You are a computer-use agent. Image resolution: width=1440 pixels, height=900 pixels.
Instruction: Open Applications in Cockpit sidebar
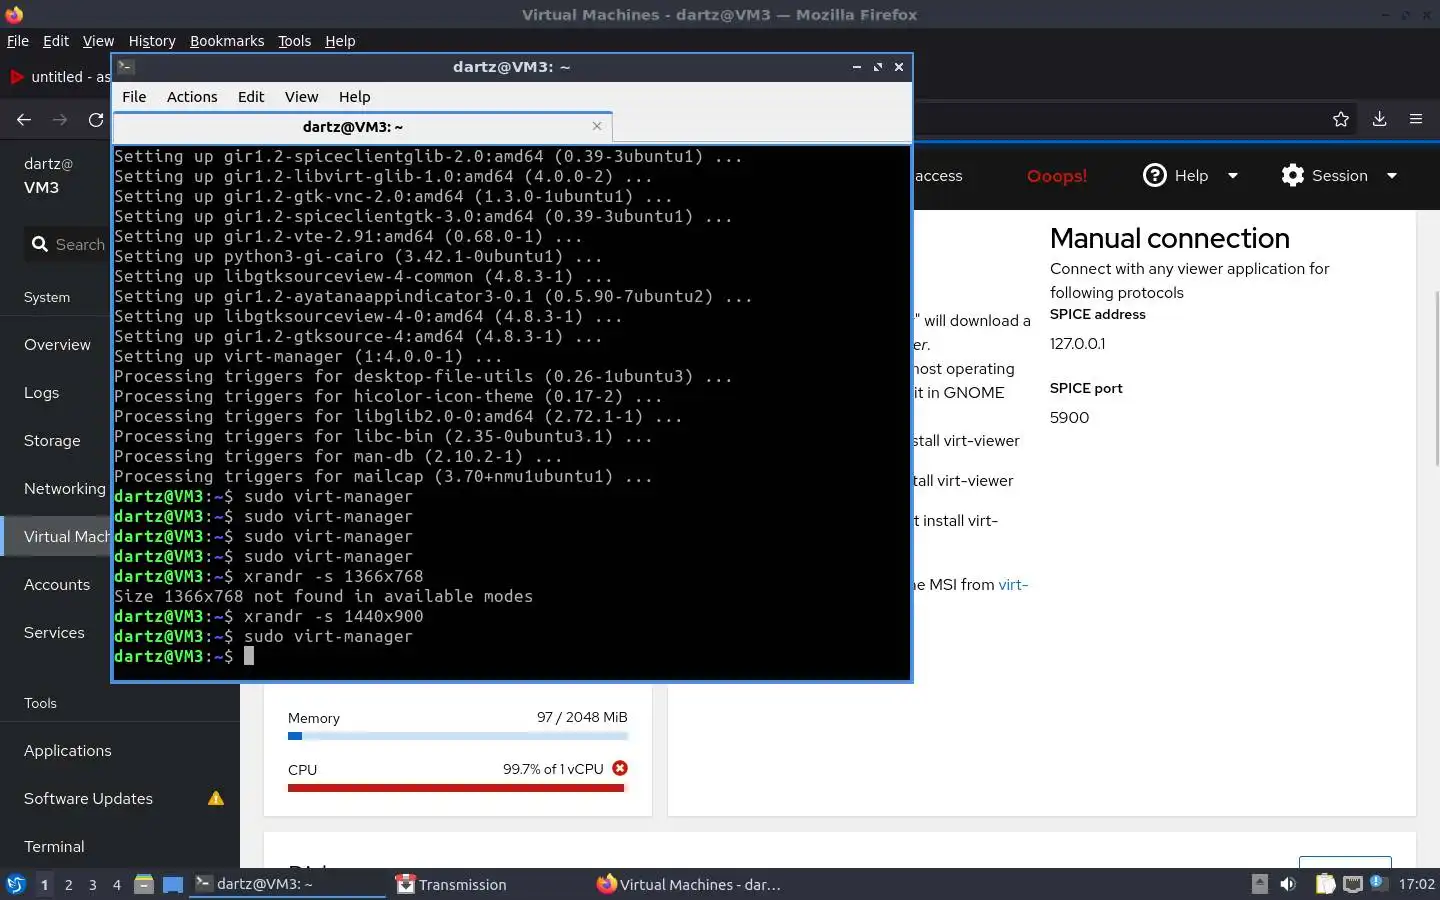(x=68, y=750)
